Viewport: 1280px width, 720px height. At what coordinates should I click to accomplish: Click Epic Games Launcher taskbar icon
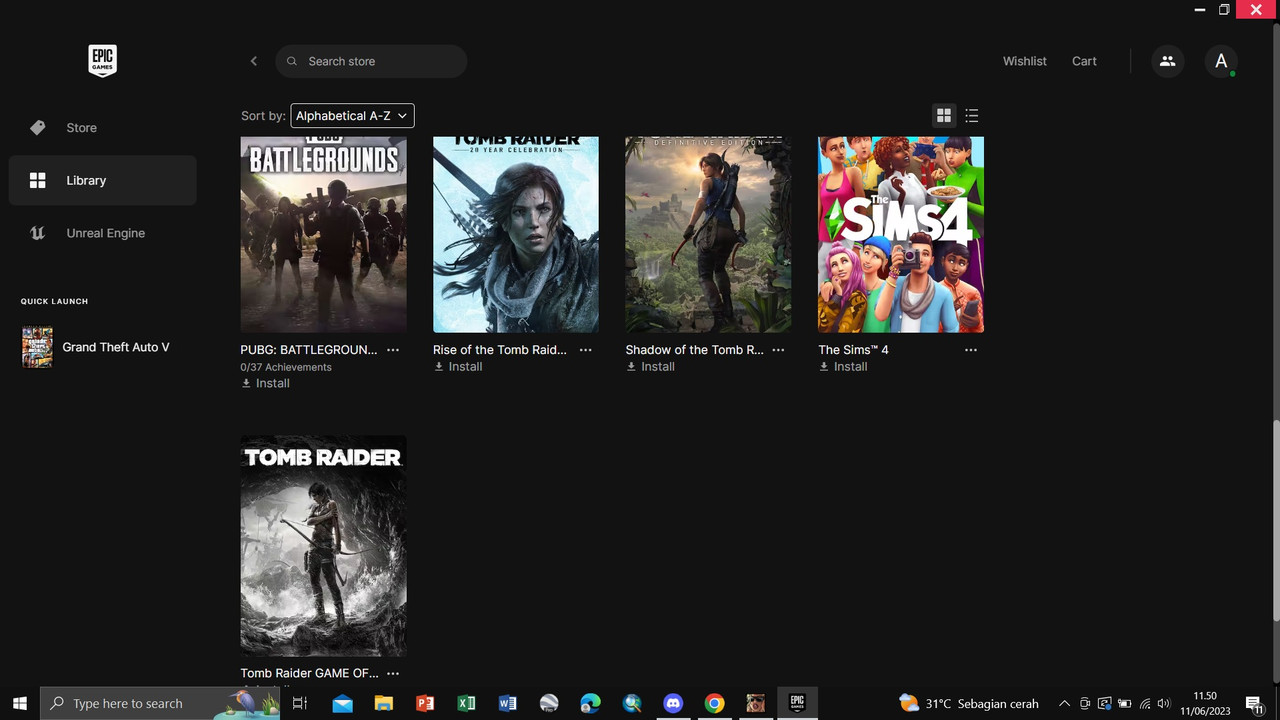[797, 703]
